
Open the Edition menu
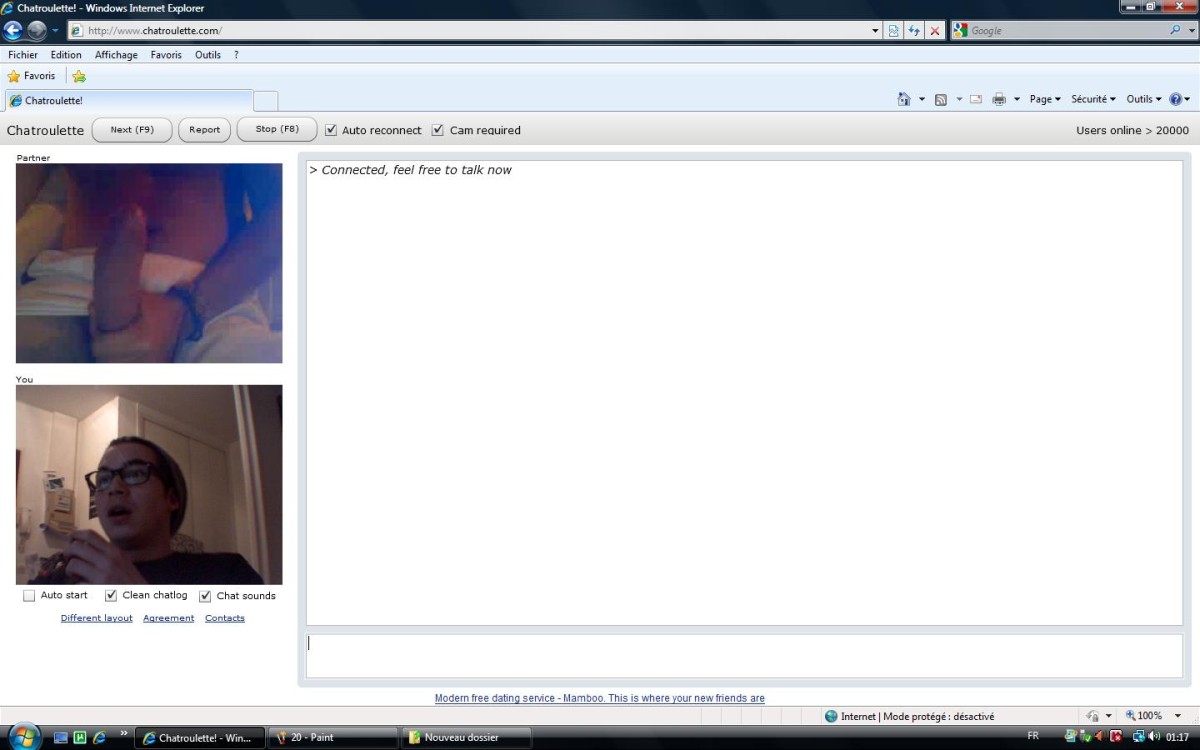(x=66, y=55)
